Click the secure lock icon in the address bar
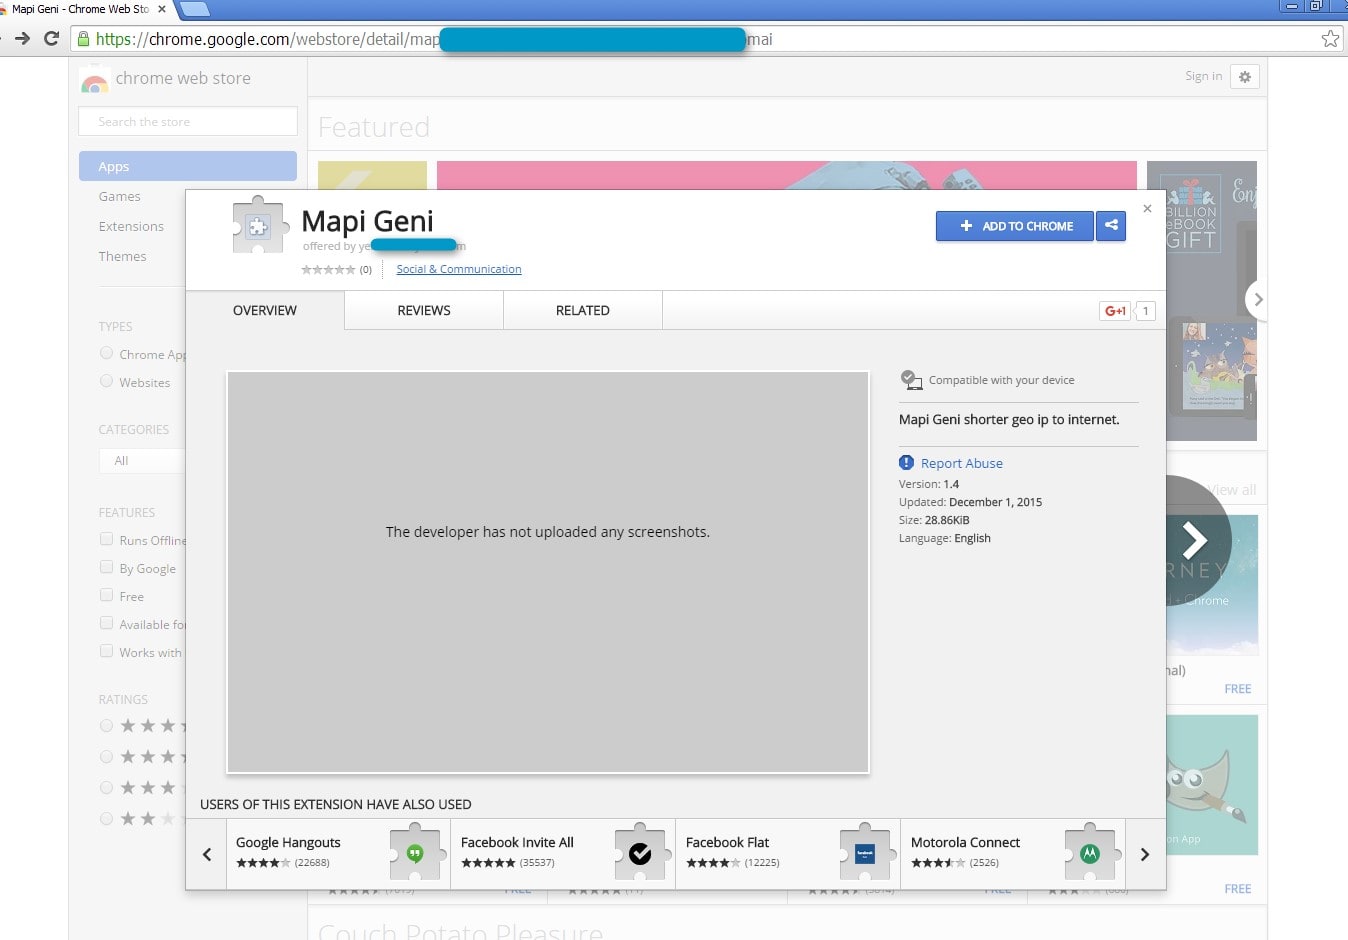The image size is (1348, 940). [x=84, y=39]
